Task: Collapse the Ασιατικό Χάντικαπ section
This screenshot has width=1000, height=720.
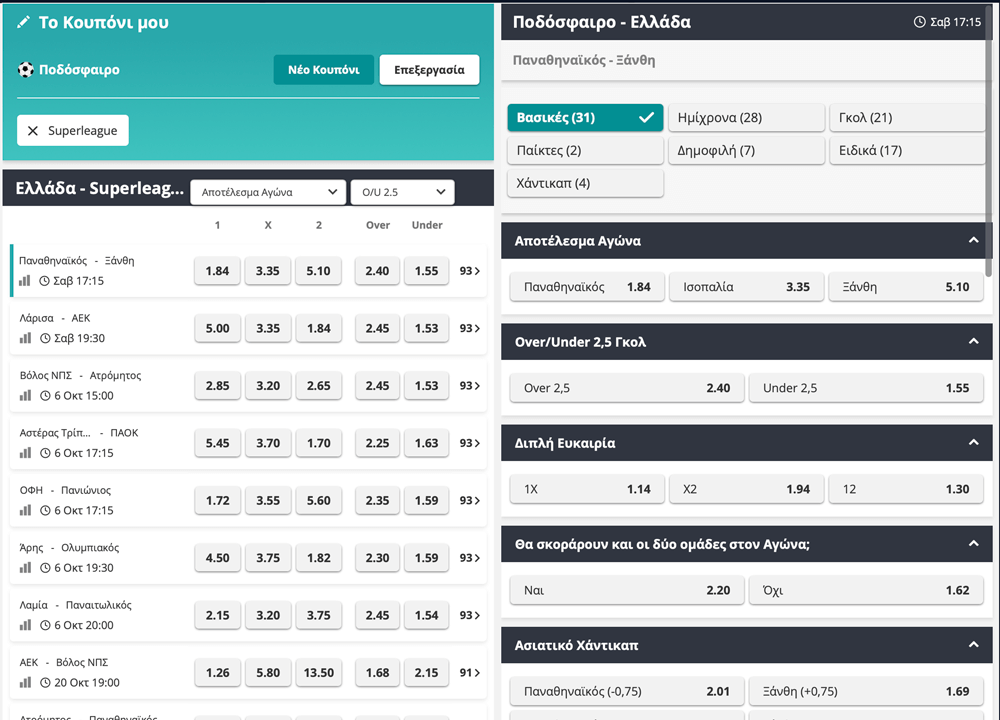Action: (973, 644)
